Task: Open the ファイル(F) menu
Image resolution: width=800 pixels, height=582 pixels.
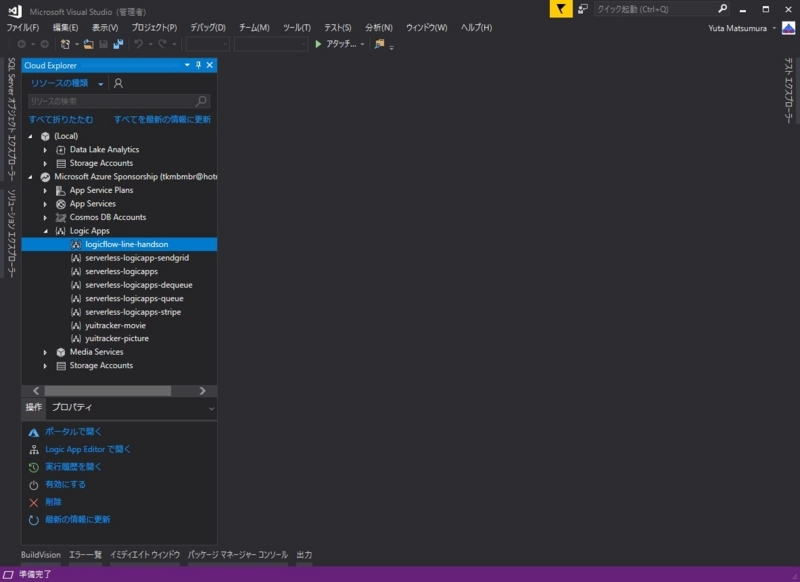Action: [x=22, y=28]
